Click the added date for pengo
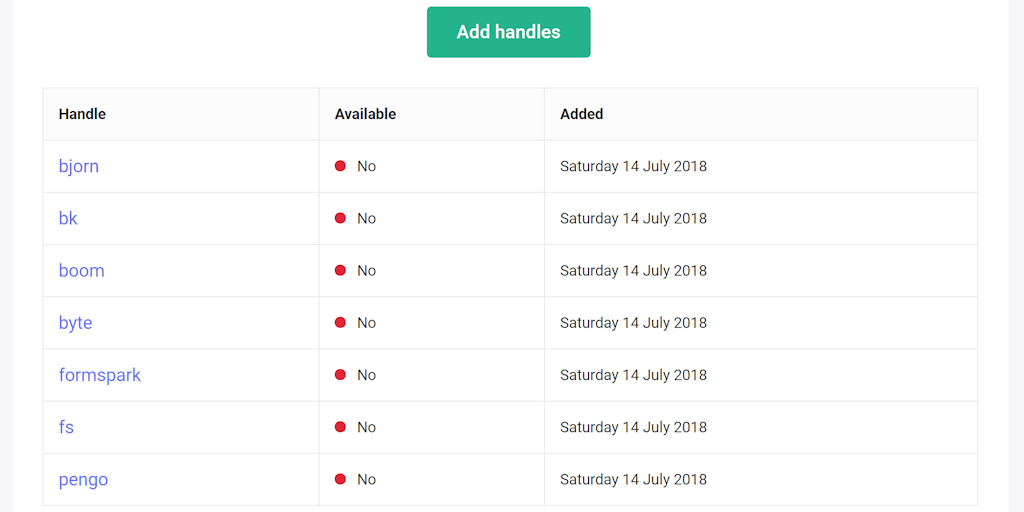This screenshot has width=1024, height=512. click(633, 479)
